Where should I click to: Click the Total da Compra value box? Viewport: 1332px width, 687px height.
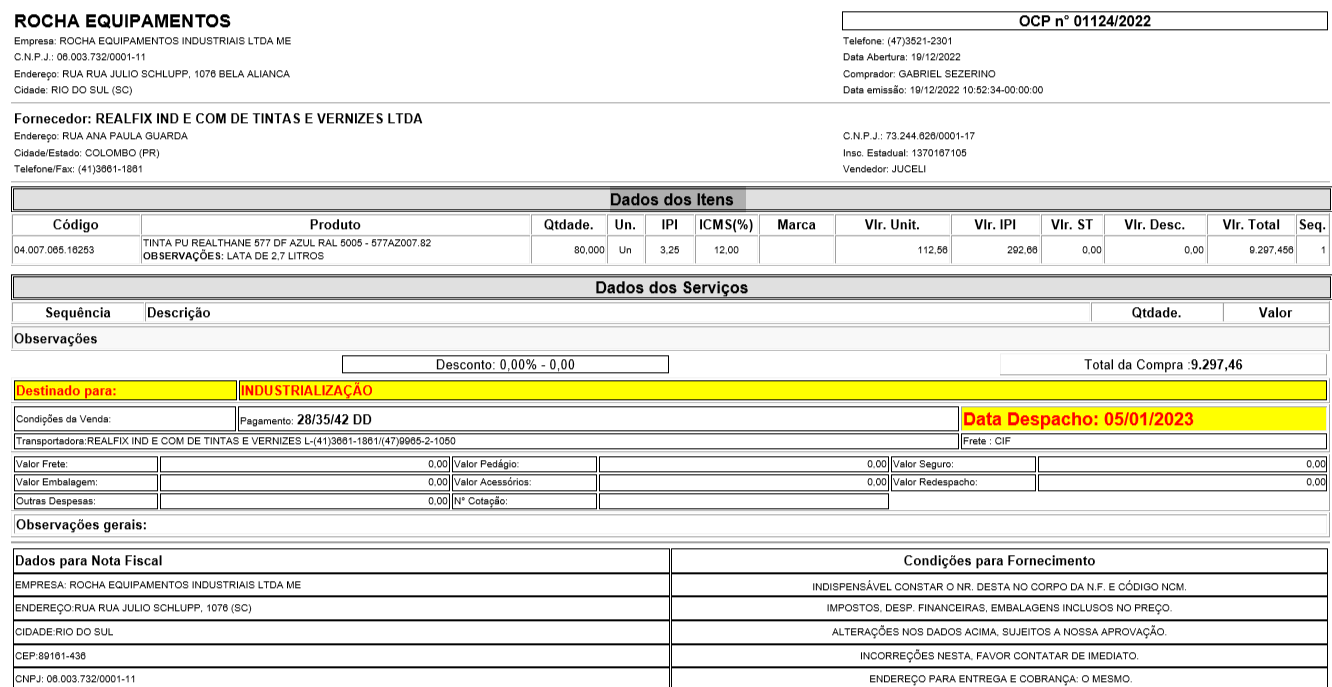tap(1163, 365)
